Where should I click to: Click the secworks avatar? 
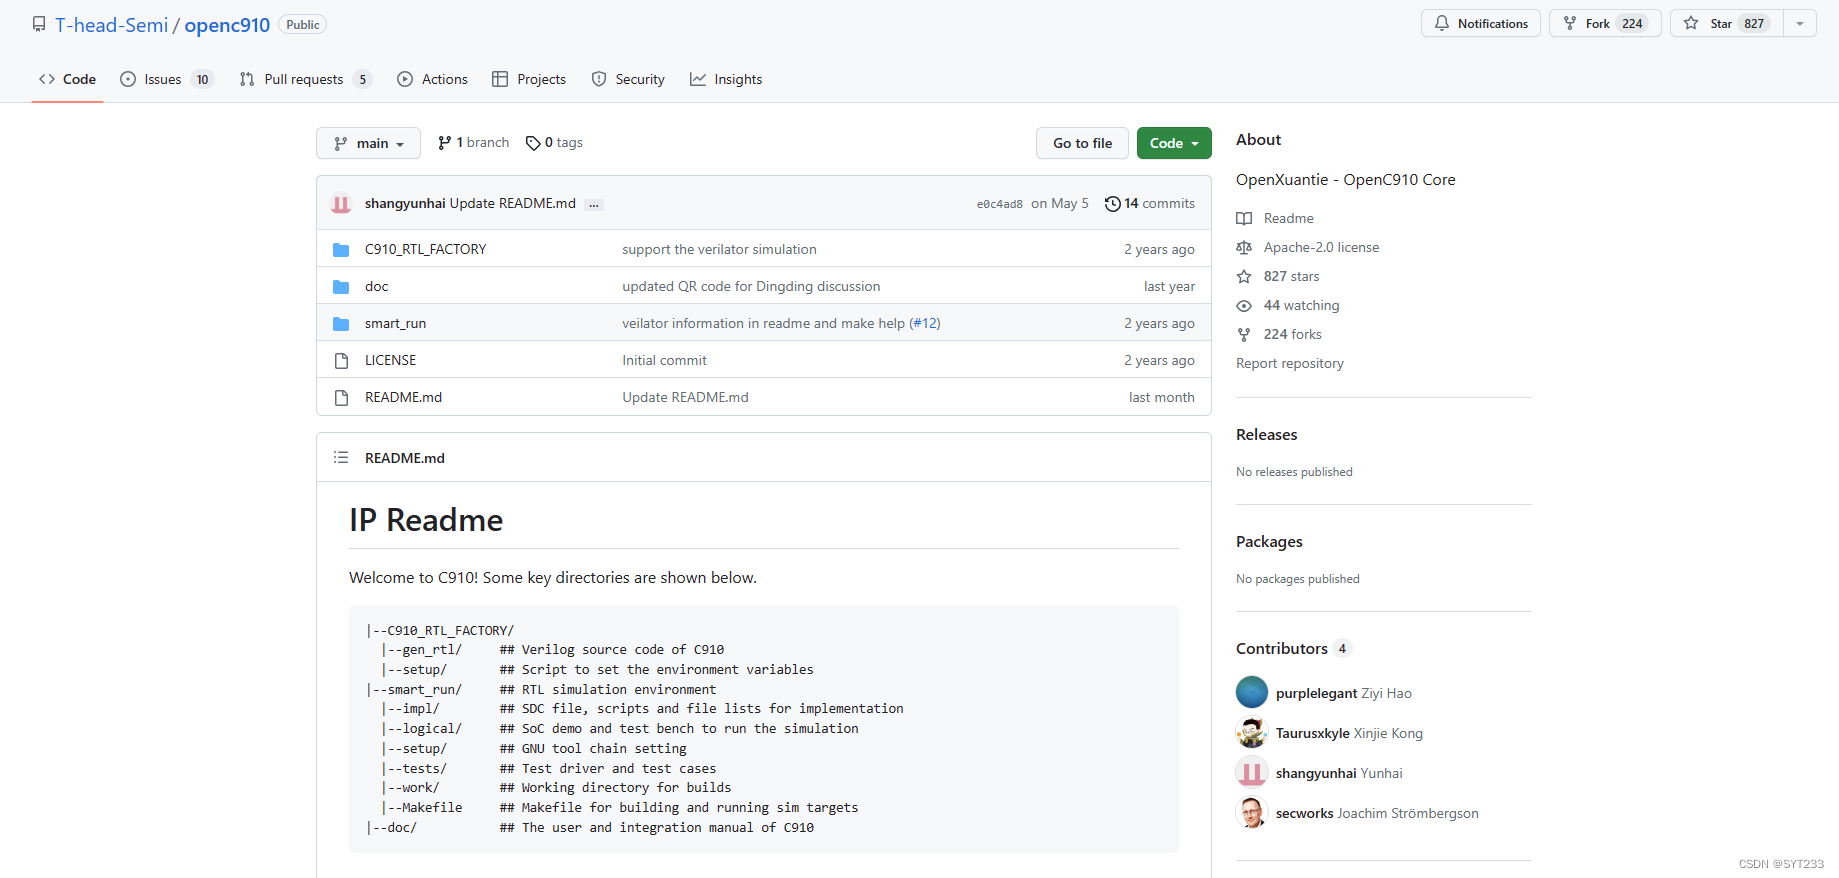[1252, 812]
